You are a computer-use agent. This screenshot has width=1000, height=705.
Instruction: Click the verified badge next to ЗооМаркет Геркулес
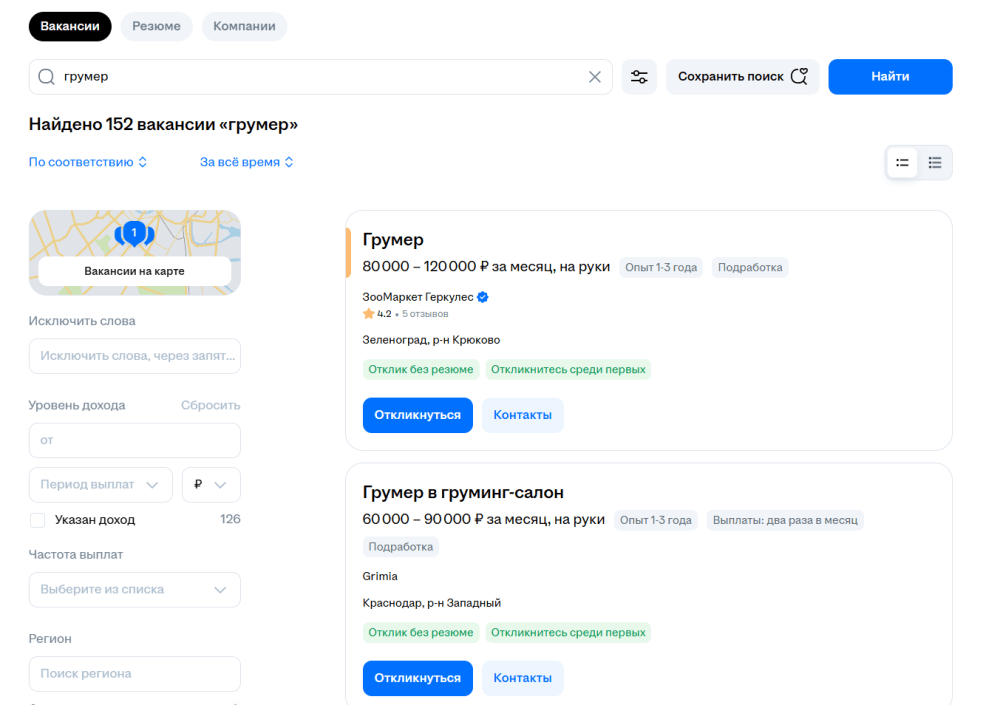482,297
